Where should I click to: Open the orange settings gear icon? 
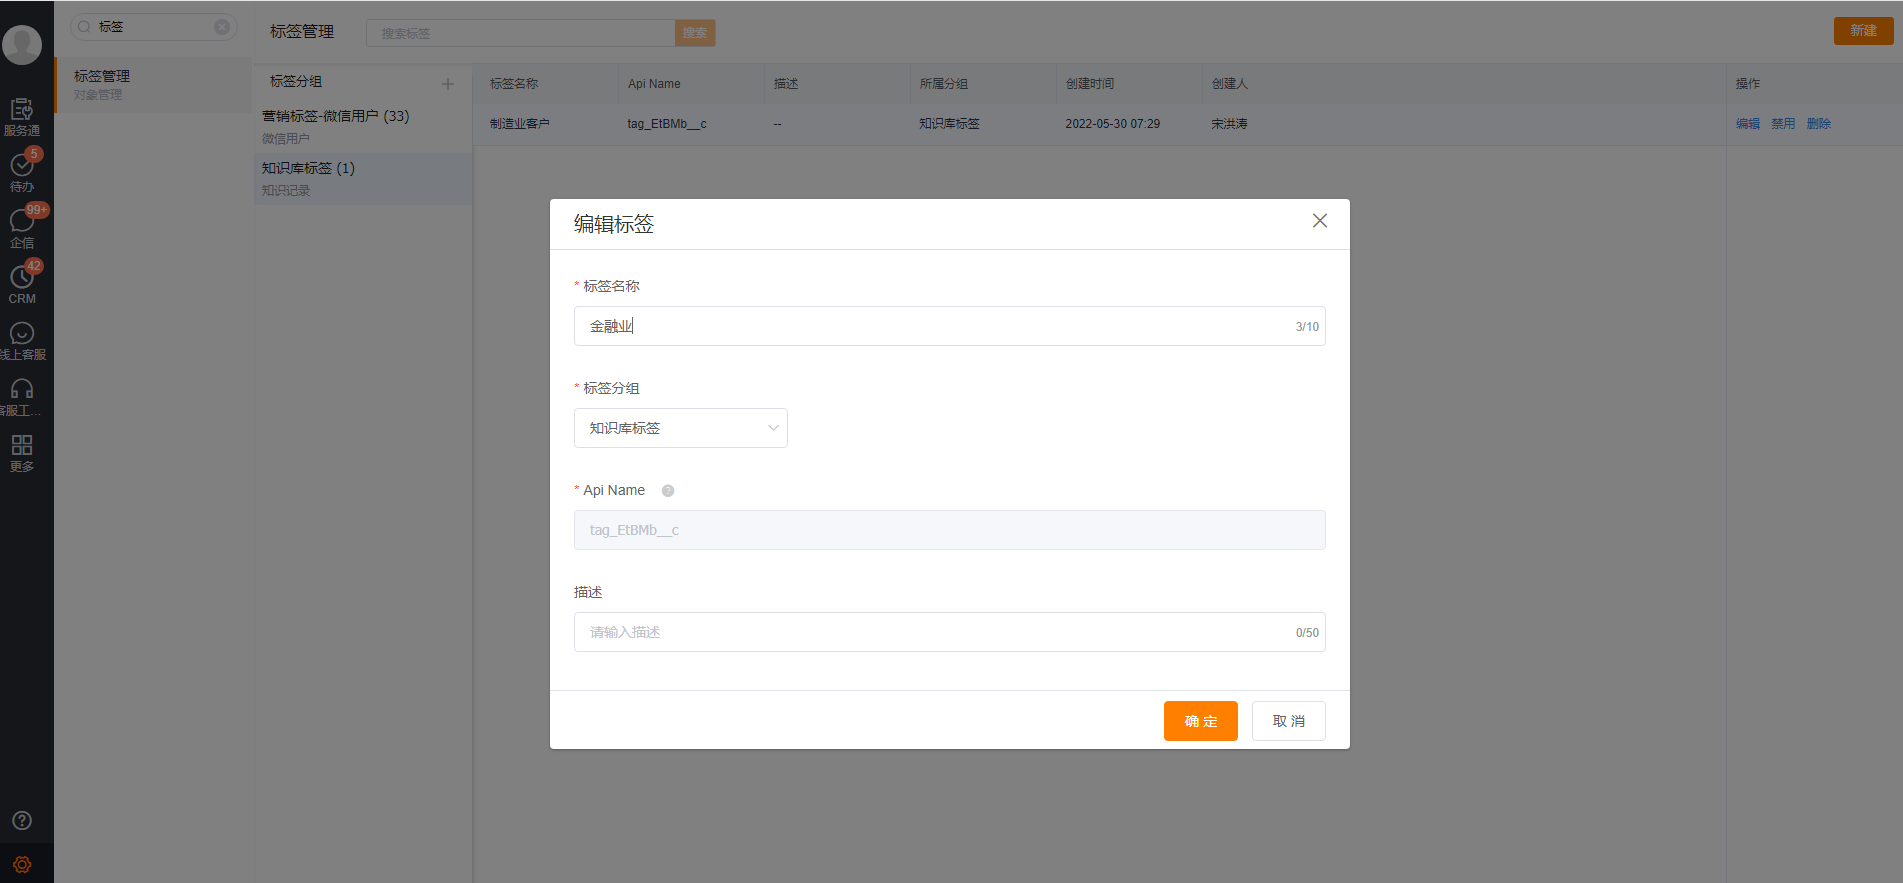tap(22, 864)
